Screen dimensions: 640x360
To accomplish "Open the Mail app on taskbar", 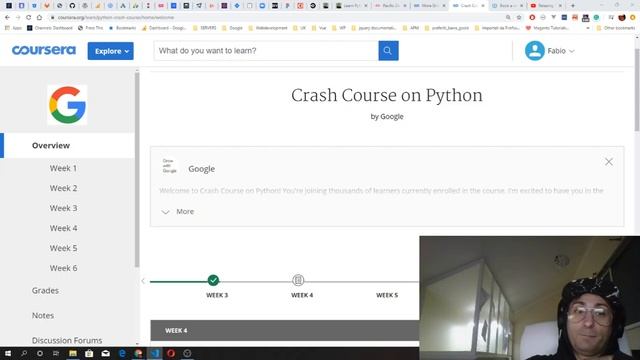I will [105, 353].
